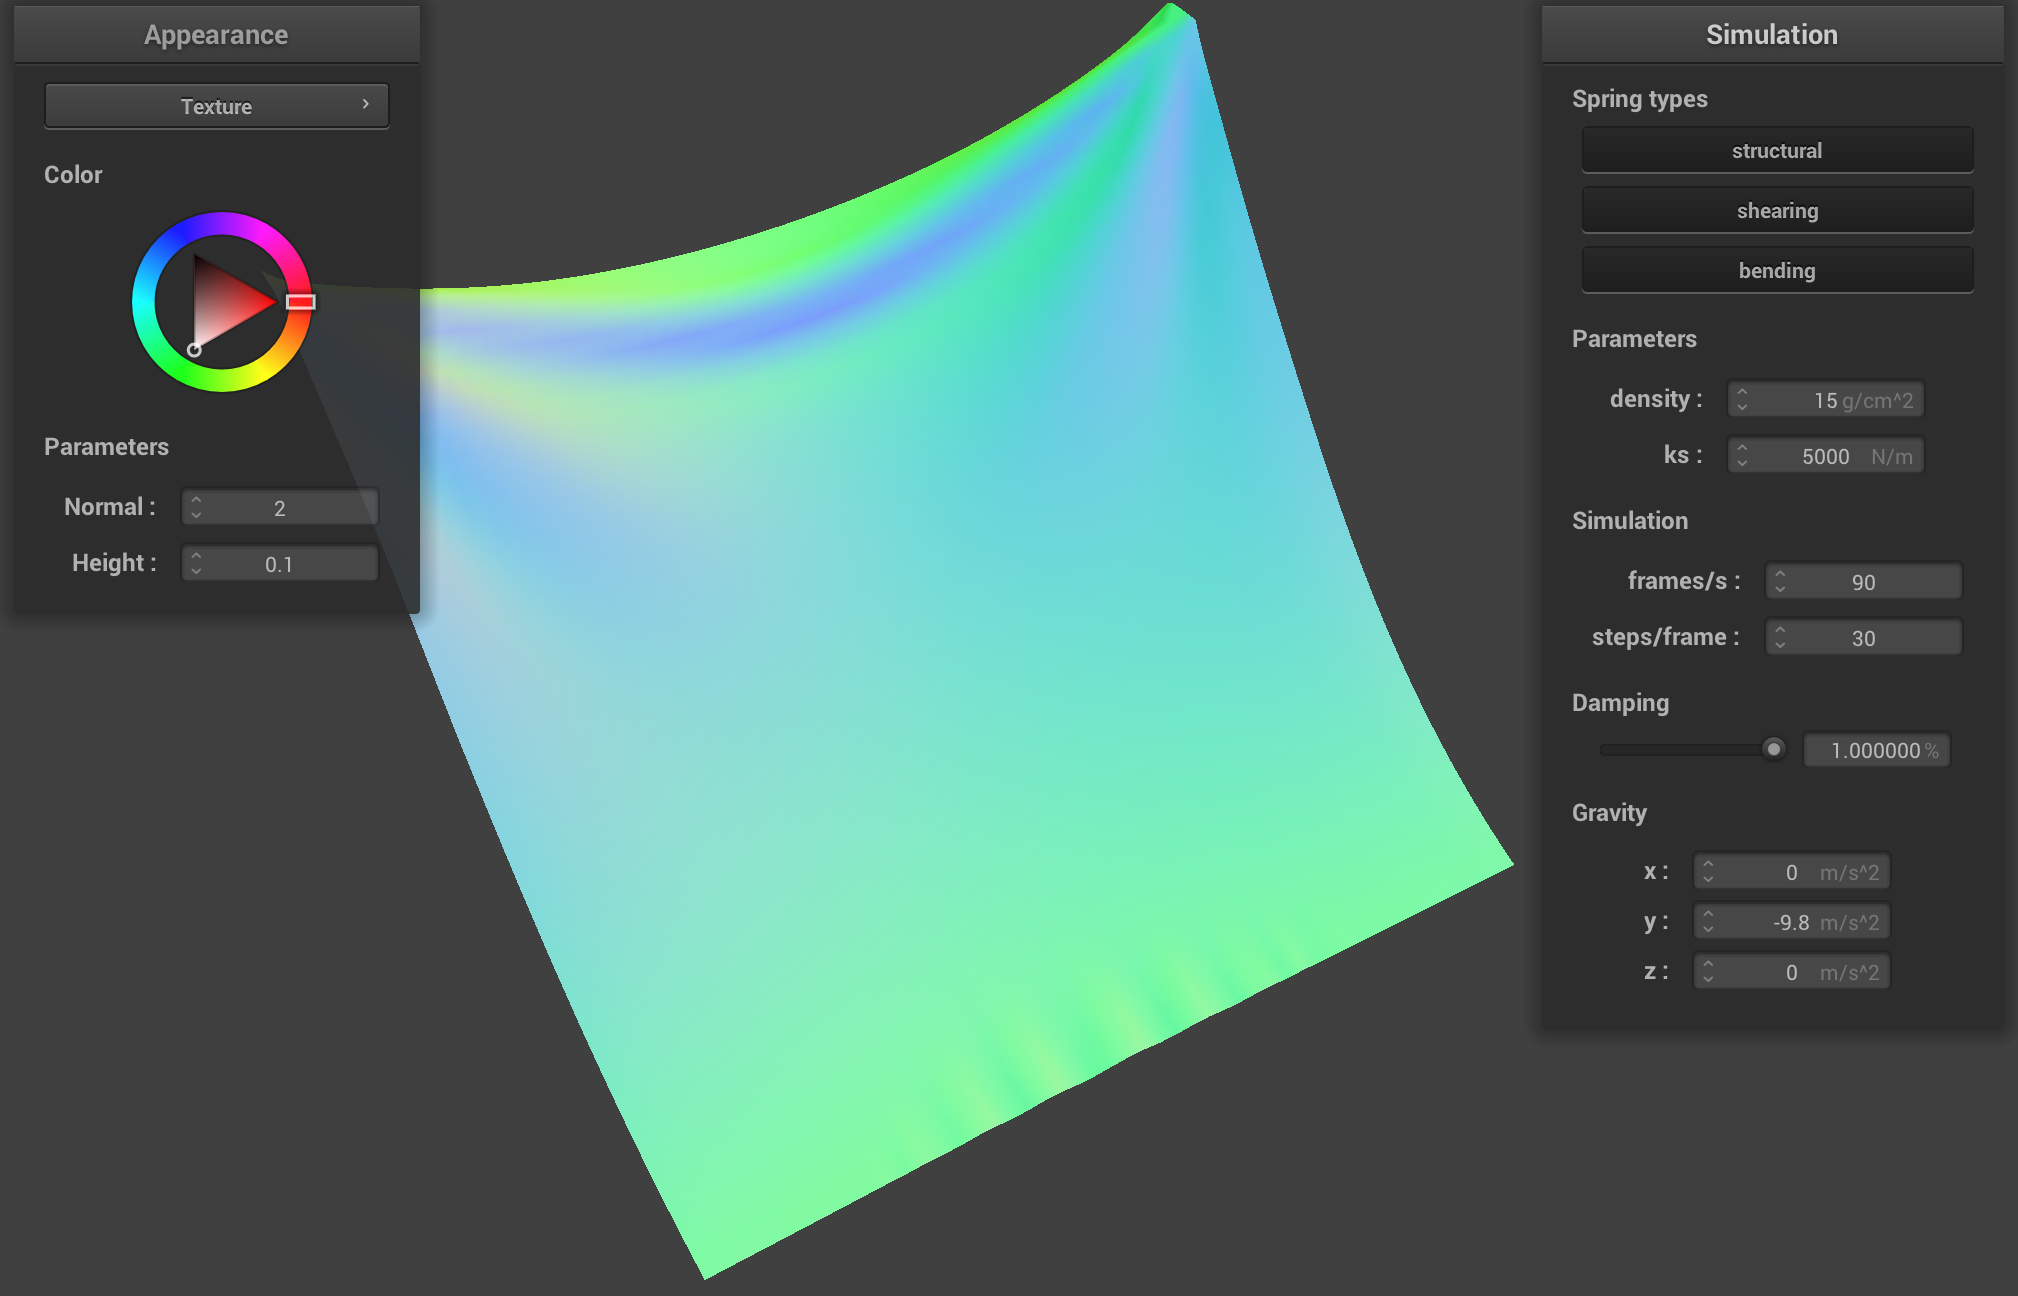Click the ks value field

click(x=1826, y=456)
